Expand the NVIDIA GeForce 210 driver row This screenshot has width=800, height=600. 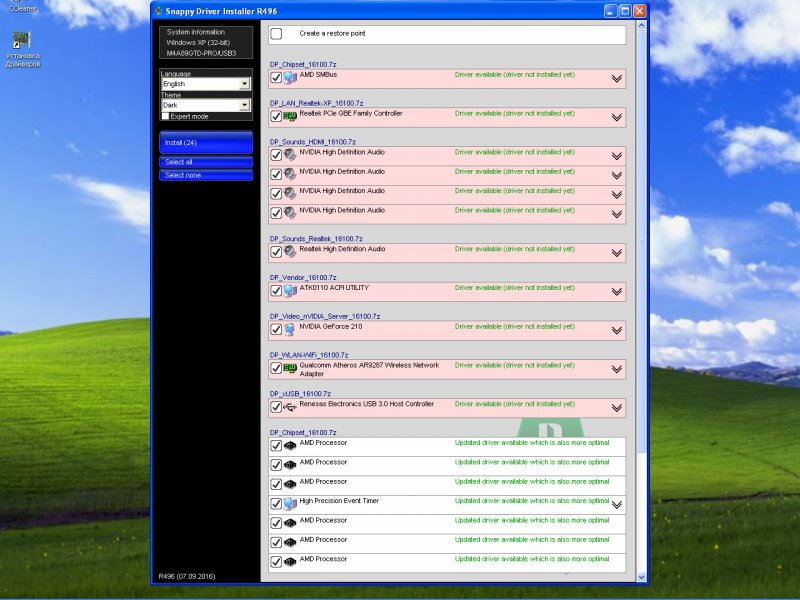(616, 330)
